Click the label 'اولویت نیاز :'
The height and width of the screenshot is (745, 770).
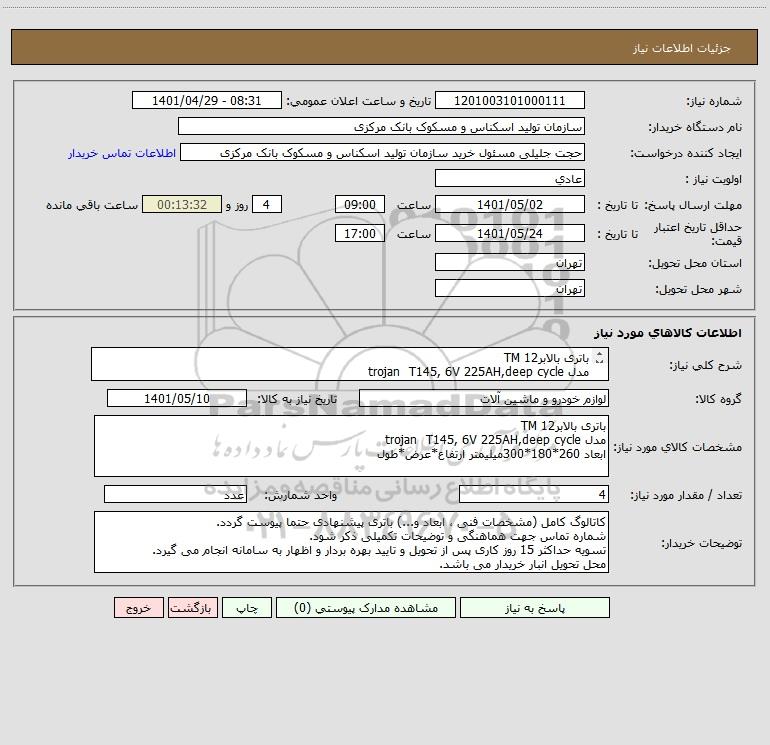click(x=714, y=179)
